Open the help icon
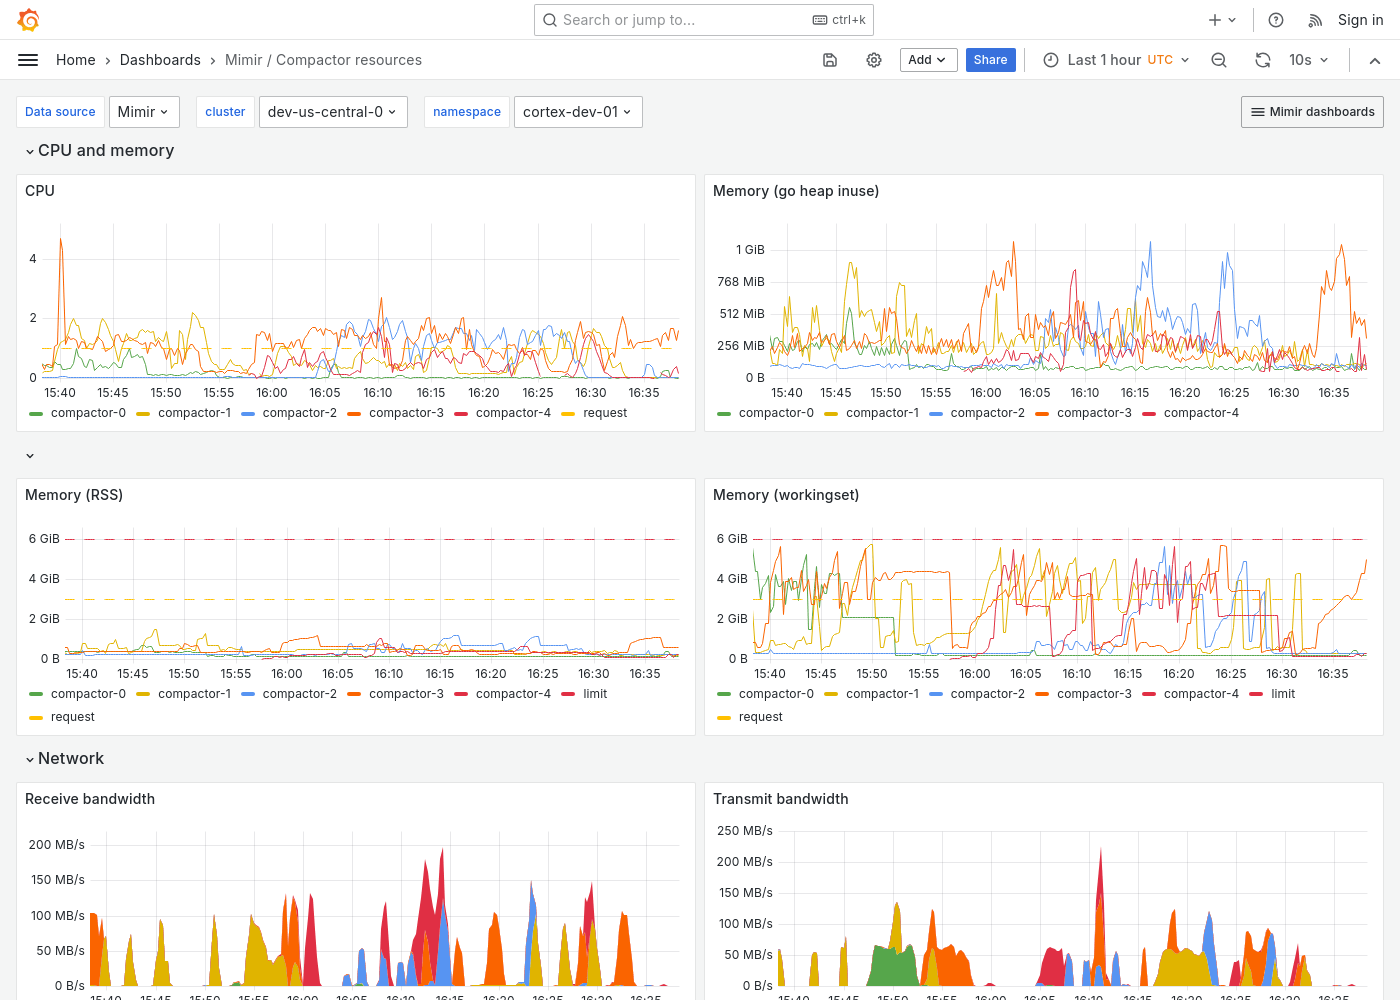 coord(1275,19)
